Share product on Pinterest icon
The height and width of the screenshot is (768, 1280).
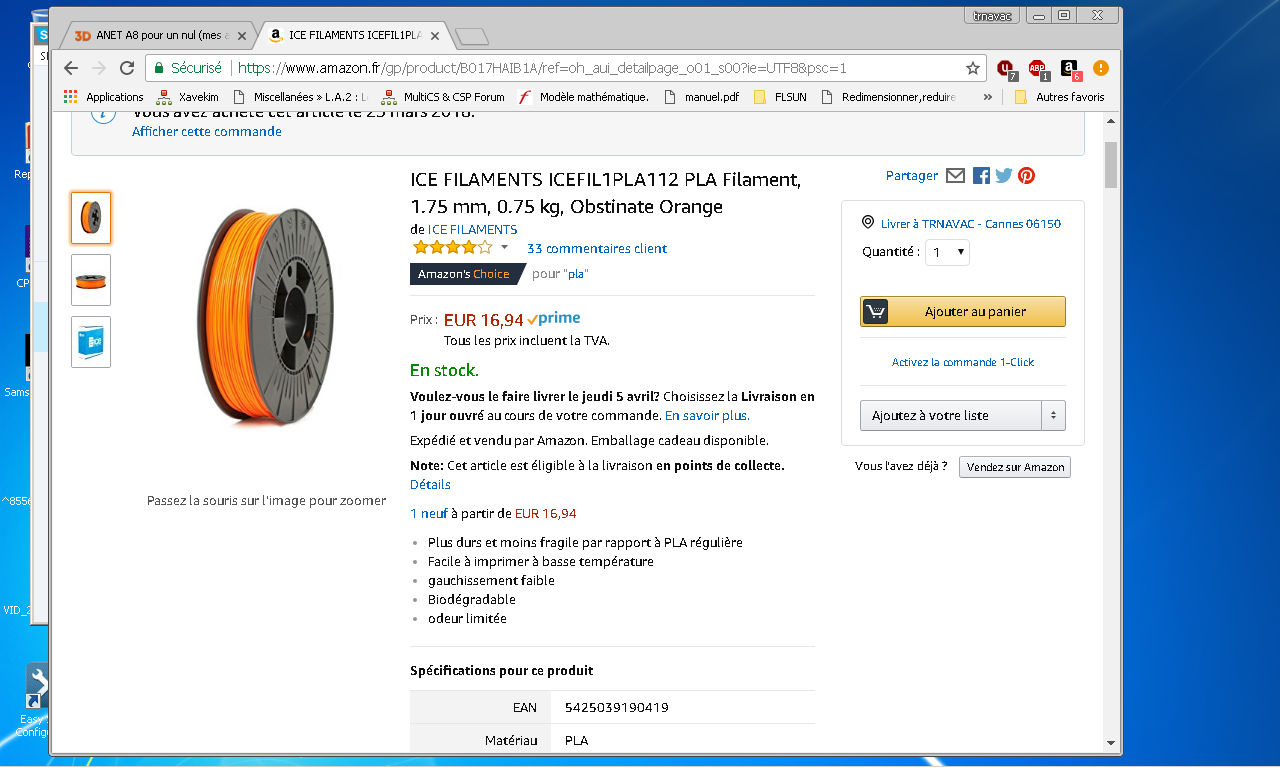tap(1026, 175)
